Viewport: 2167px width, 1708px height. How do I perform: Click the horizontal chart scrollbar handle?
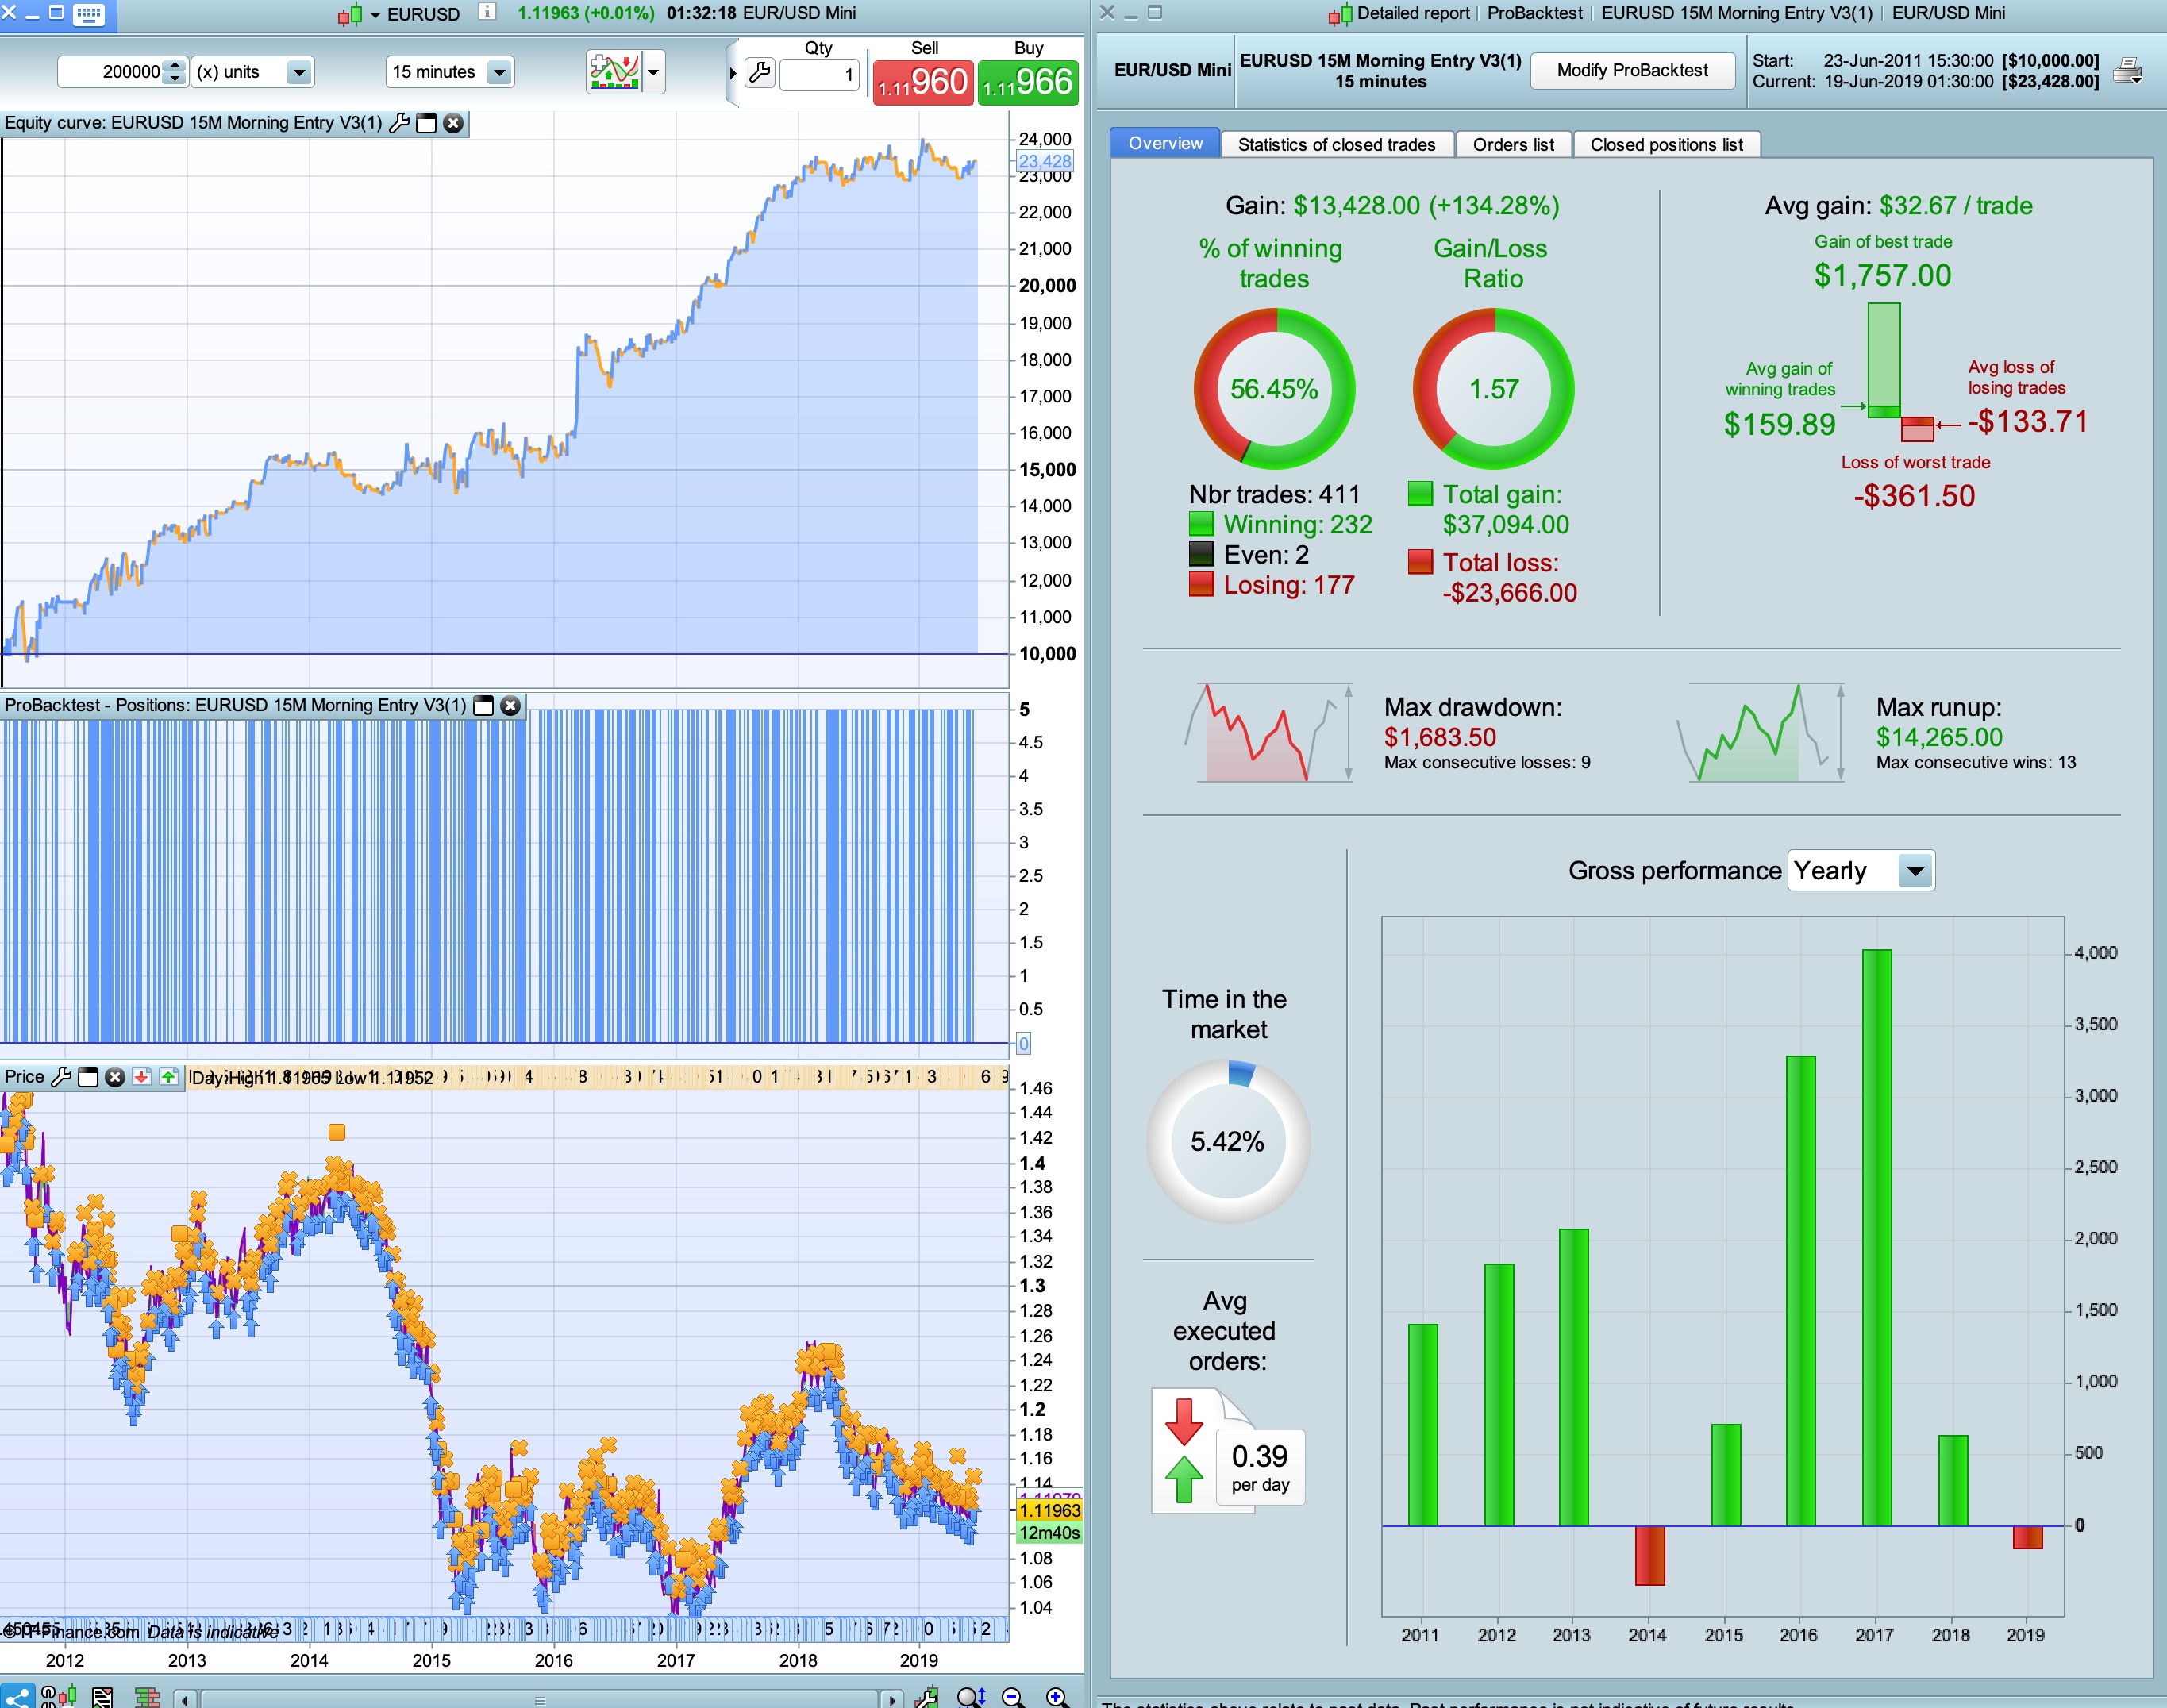coord(540,1699)
